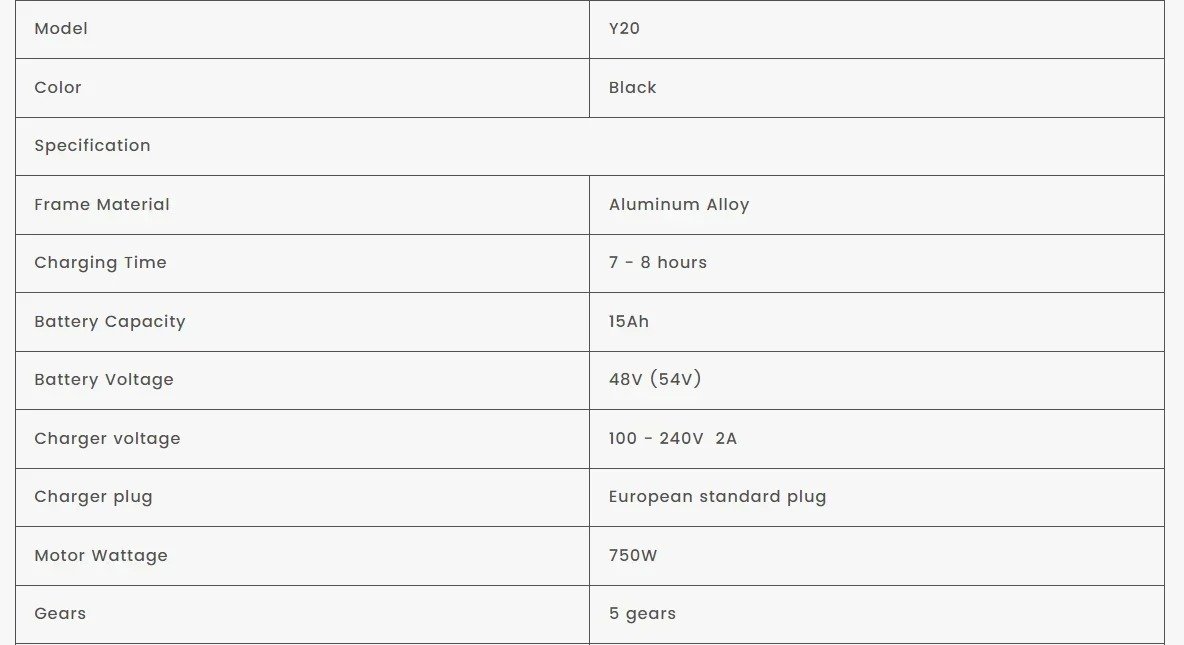This screenshot has width=1184, height=645.
Task: Click the 'Model' label cell
Action: [x=61, y=29]
